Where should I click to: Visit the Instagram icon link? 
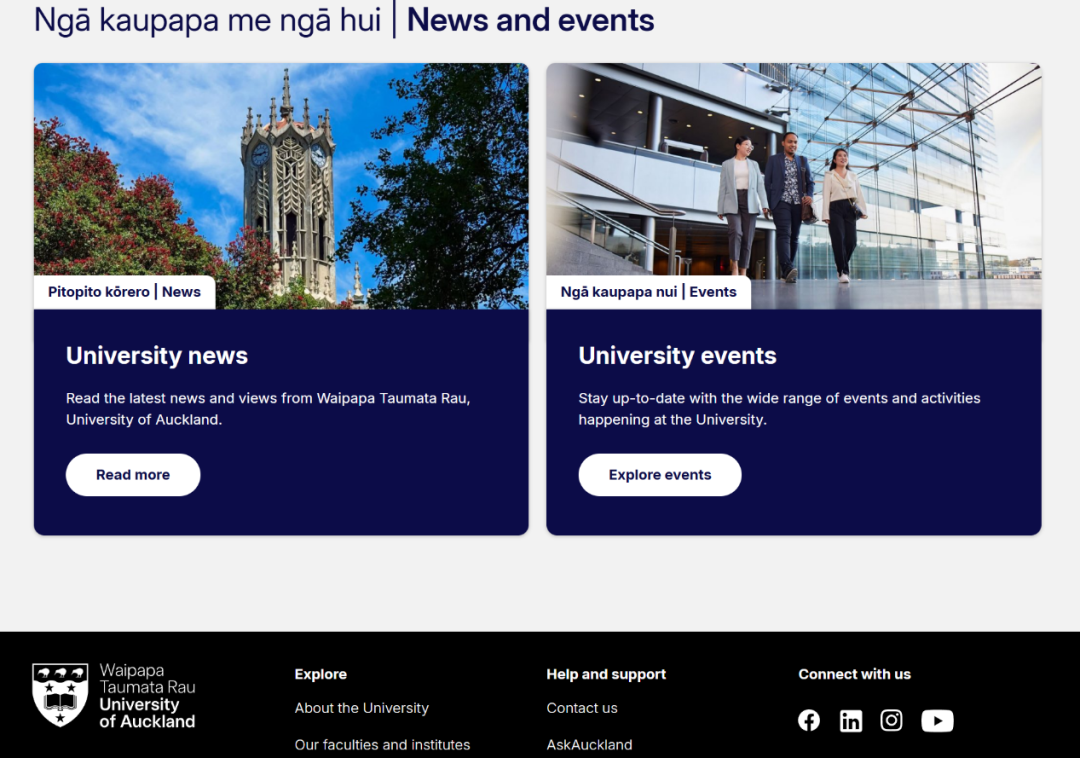pos(891,721)
